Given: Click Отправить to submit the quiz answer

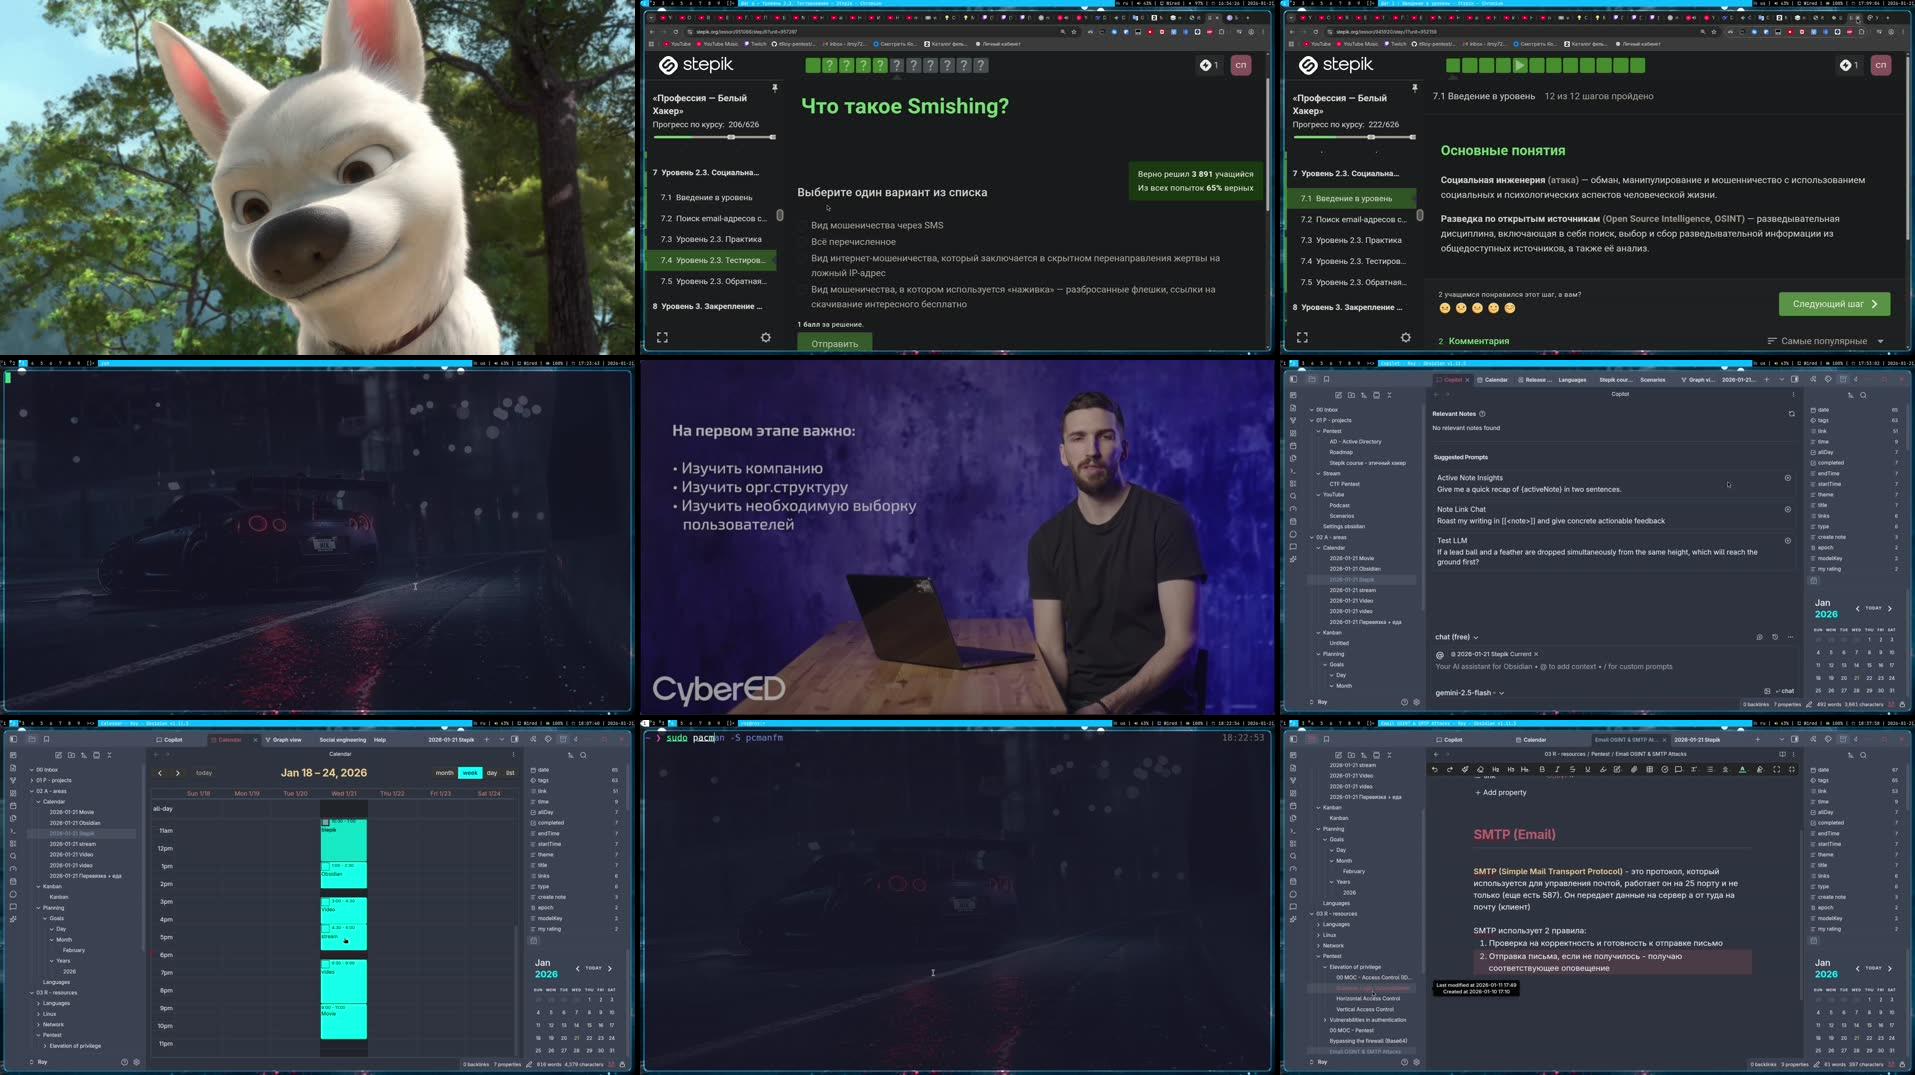Looking at the screenshot, I should point(834,343).
